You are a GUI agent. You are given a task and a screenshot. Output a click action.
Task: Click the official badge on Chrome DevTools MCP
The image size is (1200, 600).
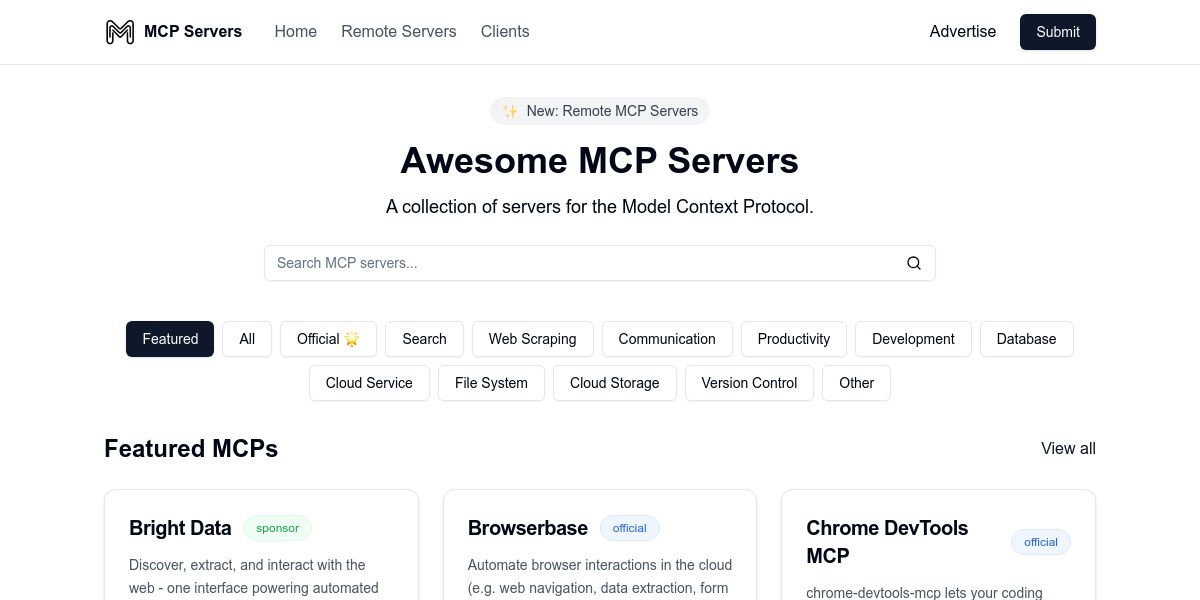point(1041,542)
